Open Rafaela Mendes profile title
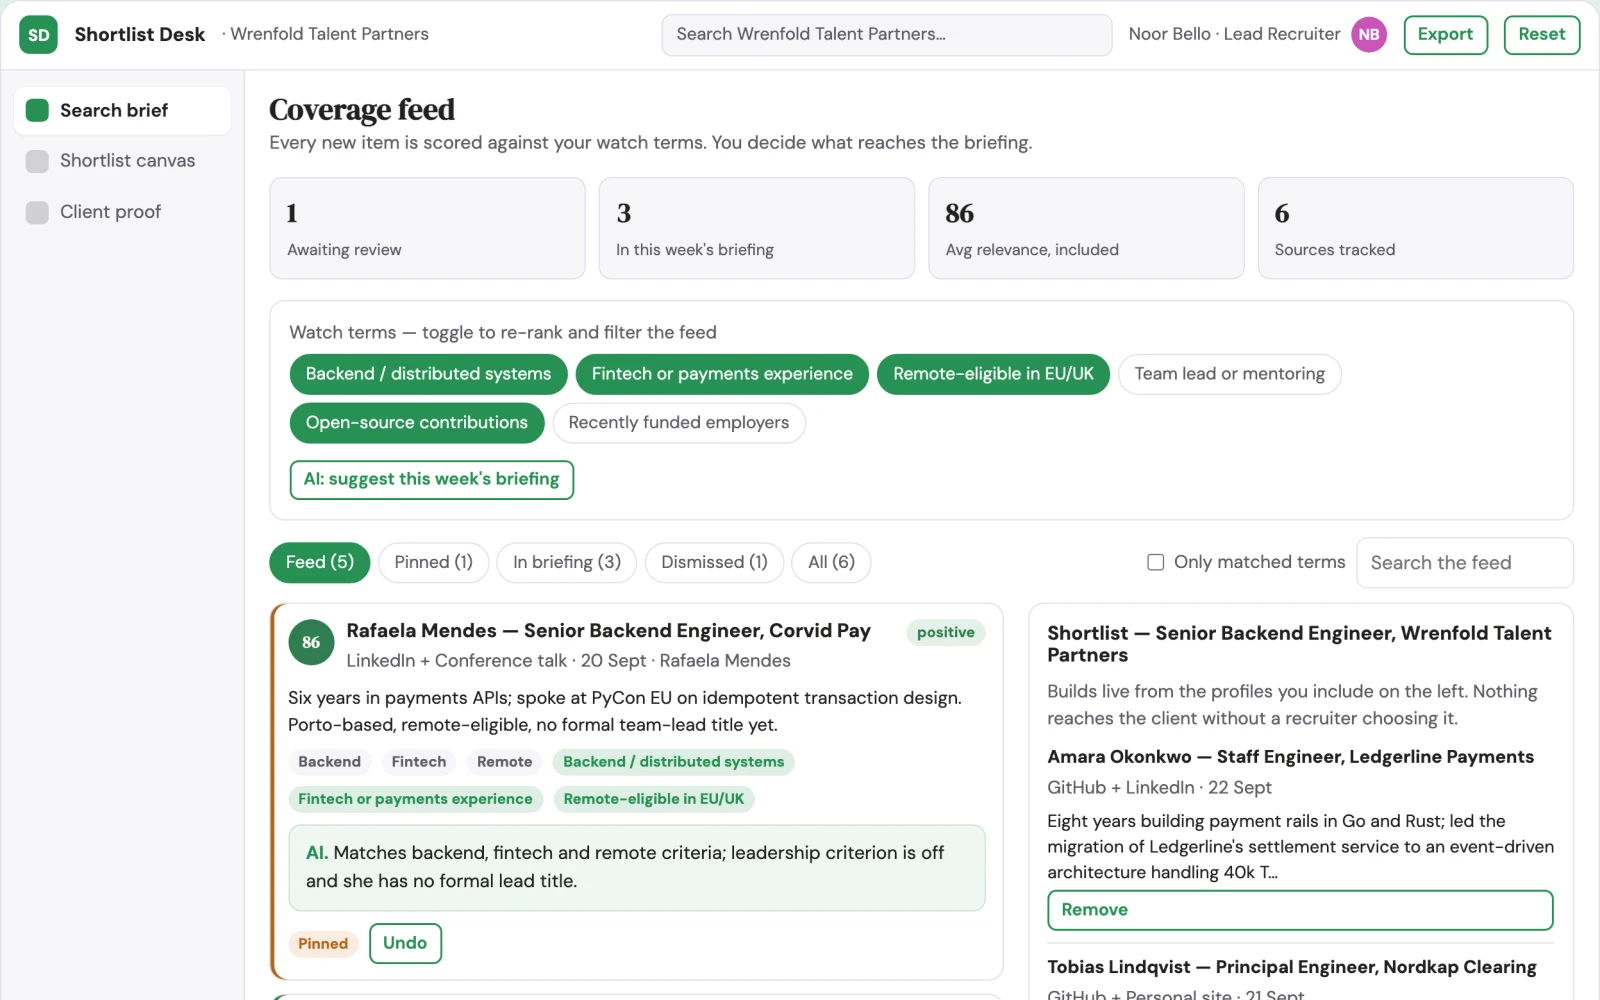The height and width of the screenshot is (1000, 1600). pos(608,631)
